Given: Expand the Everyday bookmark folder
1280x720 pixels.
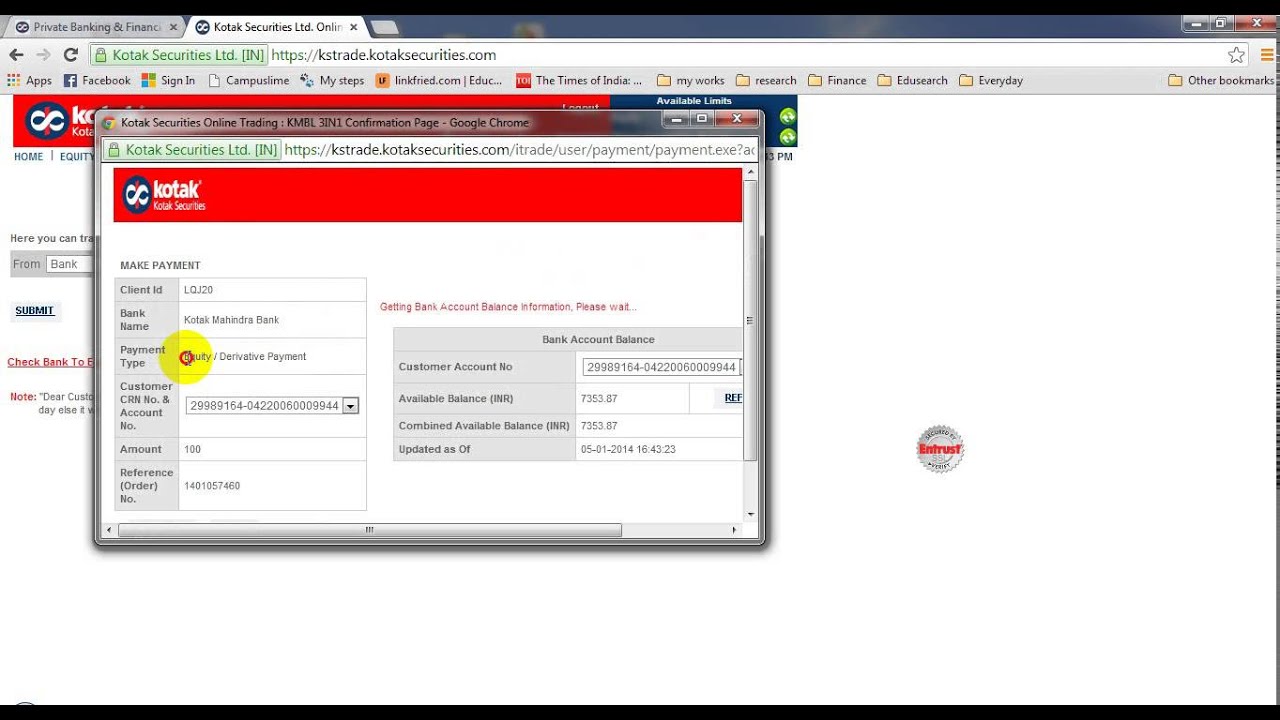Looking at the screenshot, I should pos(991,80).
